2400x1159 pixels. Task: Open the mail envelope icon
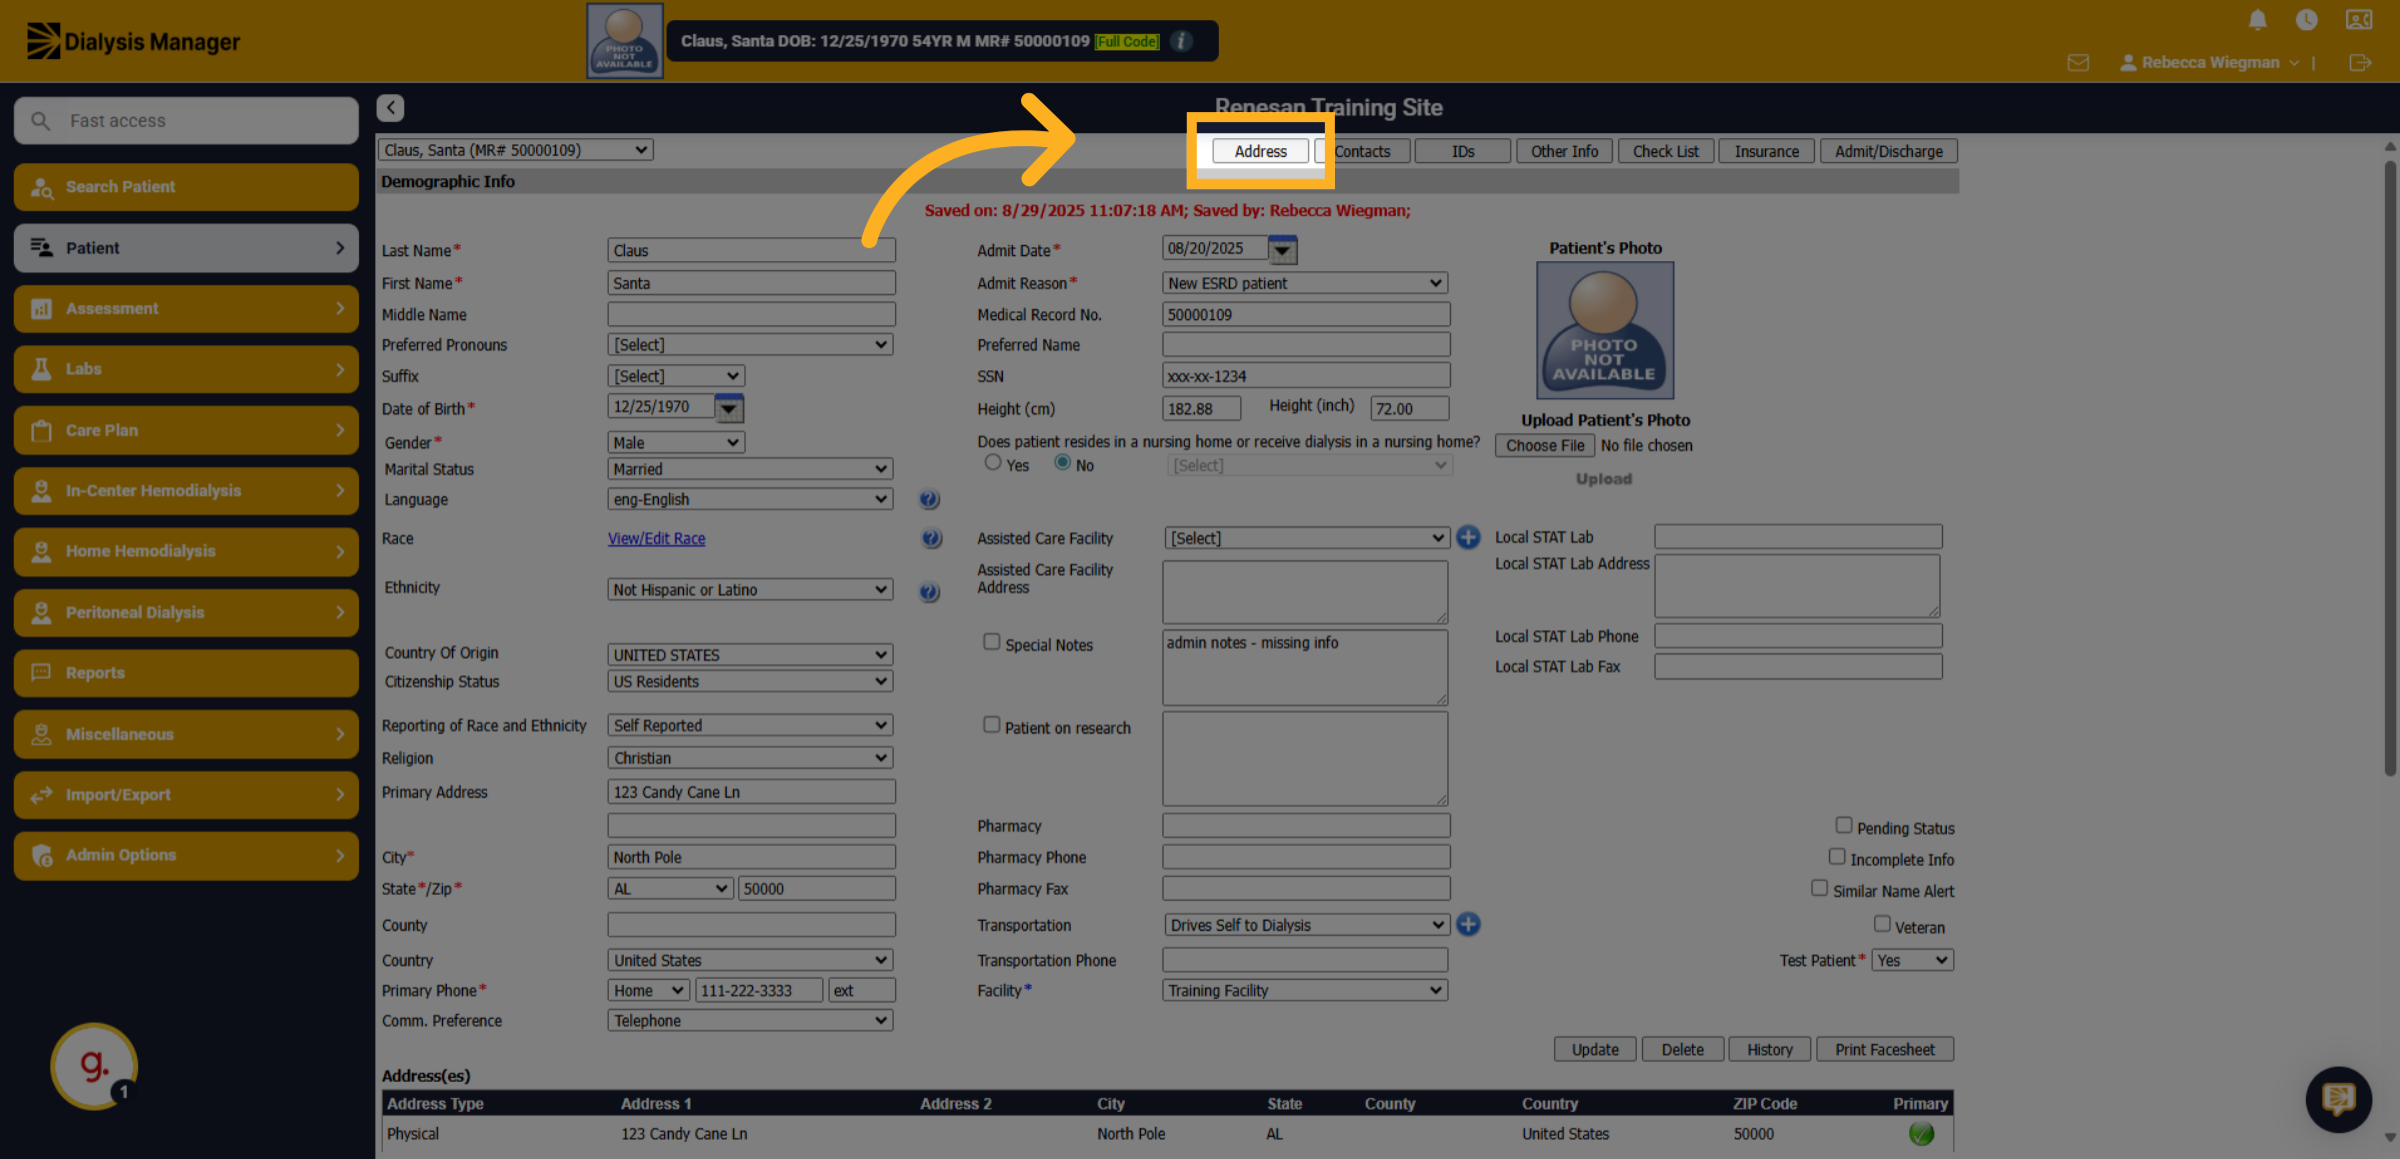click(x=2078, y=63)
